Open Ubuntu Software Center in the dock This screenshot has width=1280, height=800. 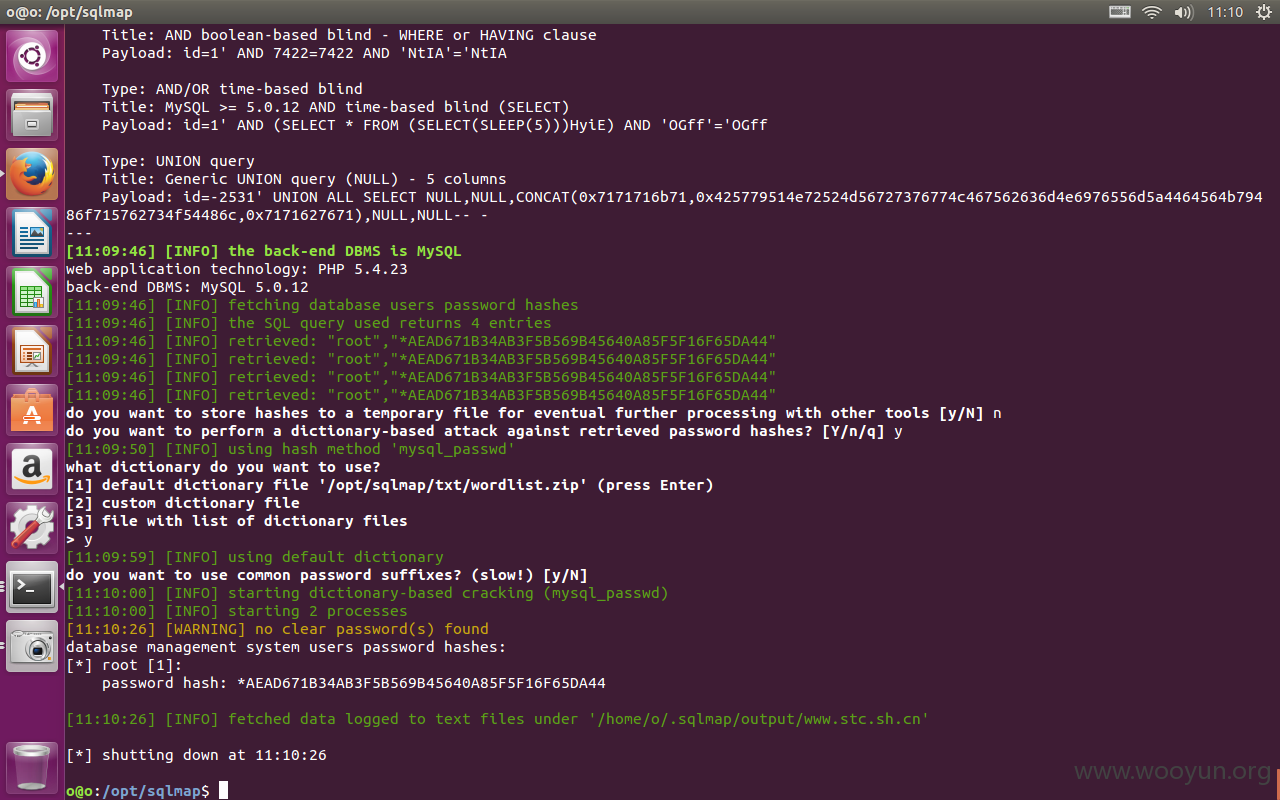(32, 410)
